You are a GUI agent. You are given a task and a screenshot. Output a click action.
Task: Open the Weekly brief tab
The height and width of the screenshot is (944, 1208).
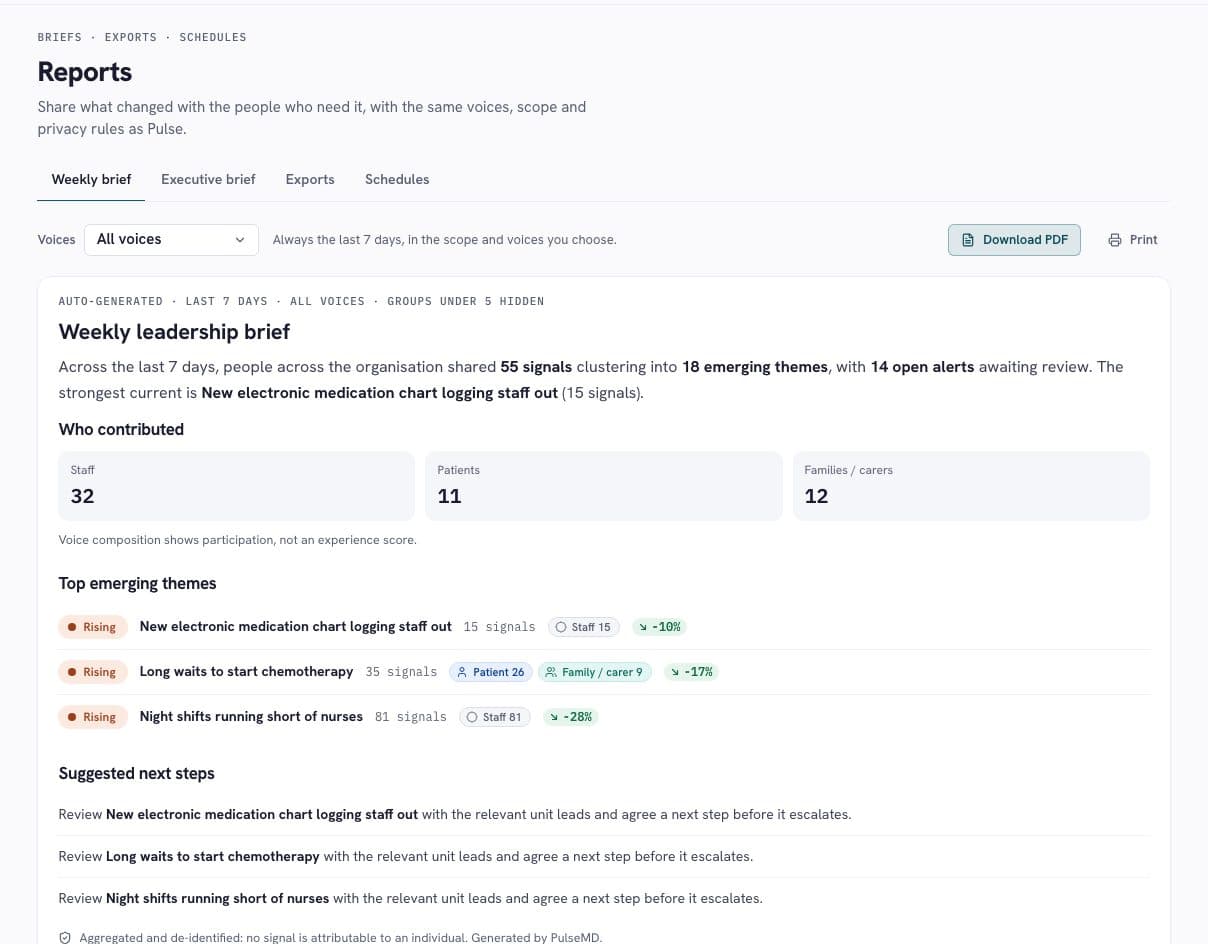point(91,179)
